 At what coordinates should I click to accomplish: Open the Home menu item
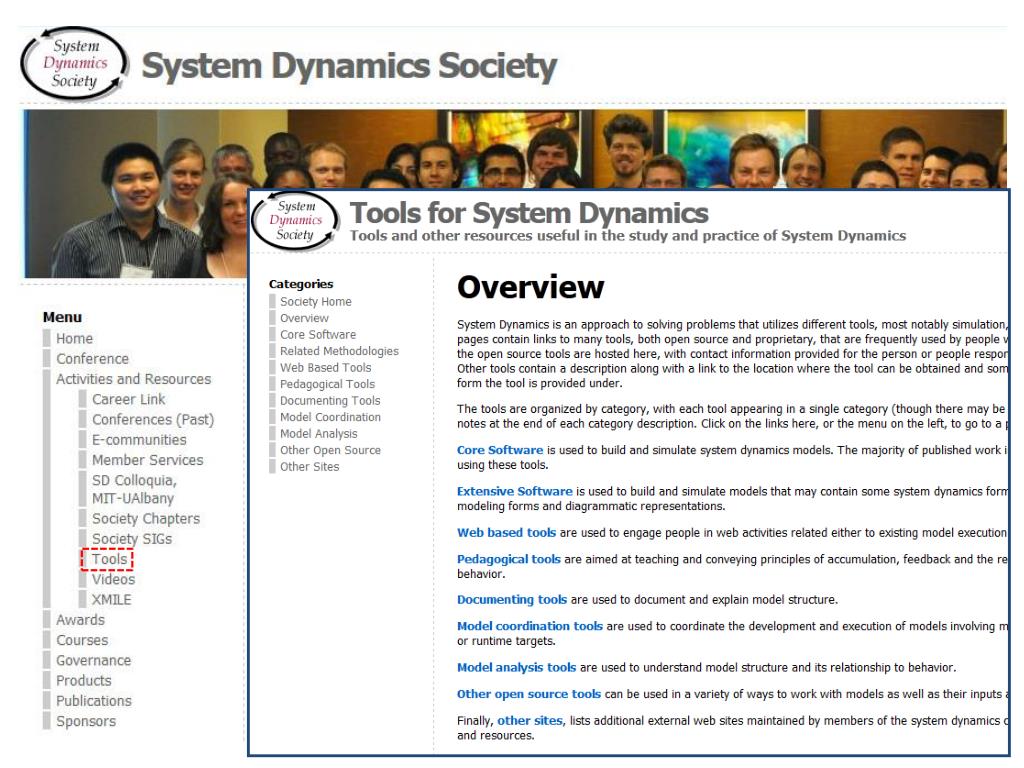[x=74, y=338]
